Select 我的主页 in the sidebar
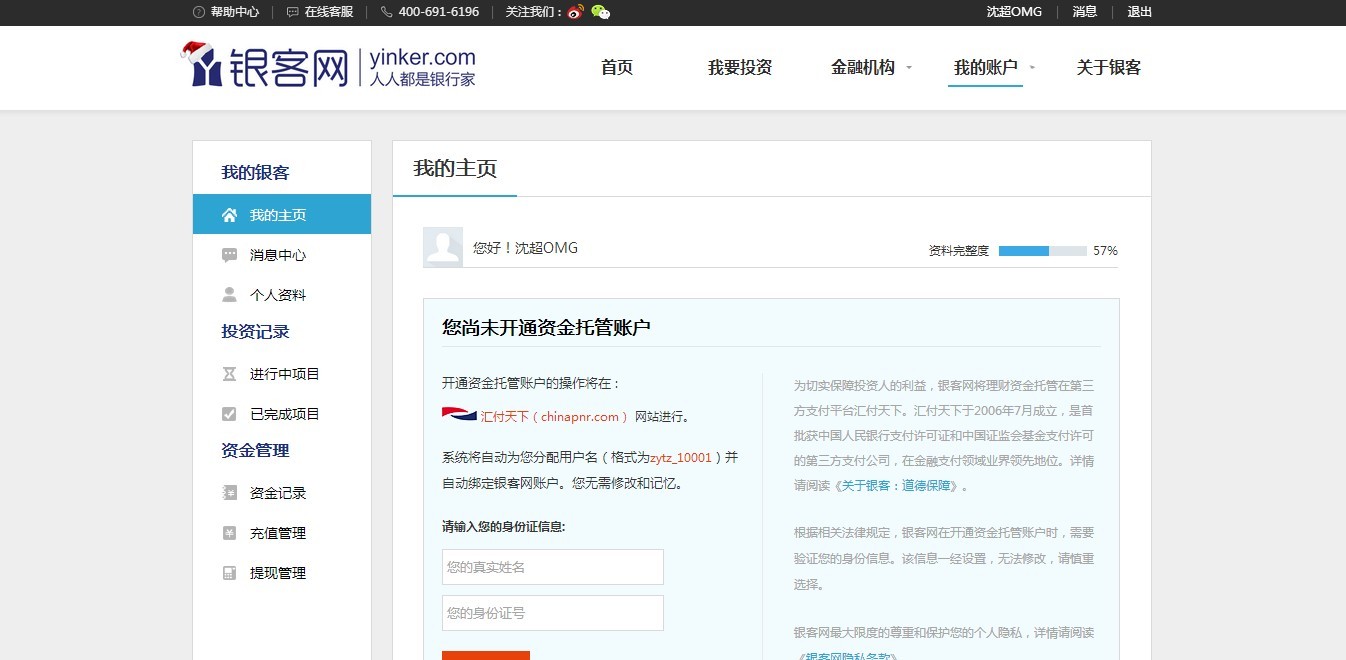Screen dimensions: 1346x660 pos(282,214)
